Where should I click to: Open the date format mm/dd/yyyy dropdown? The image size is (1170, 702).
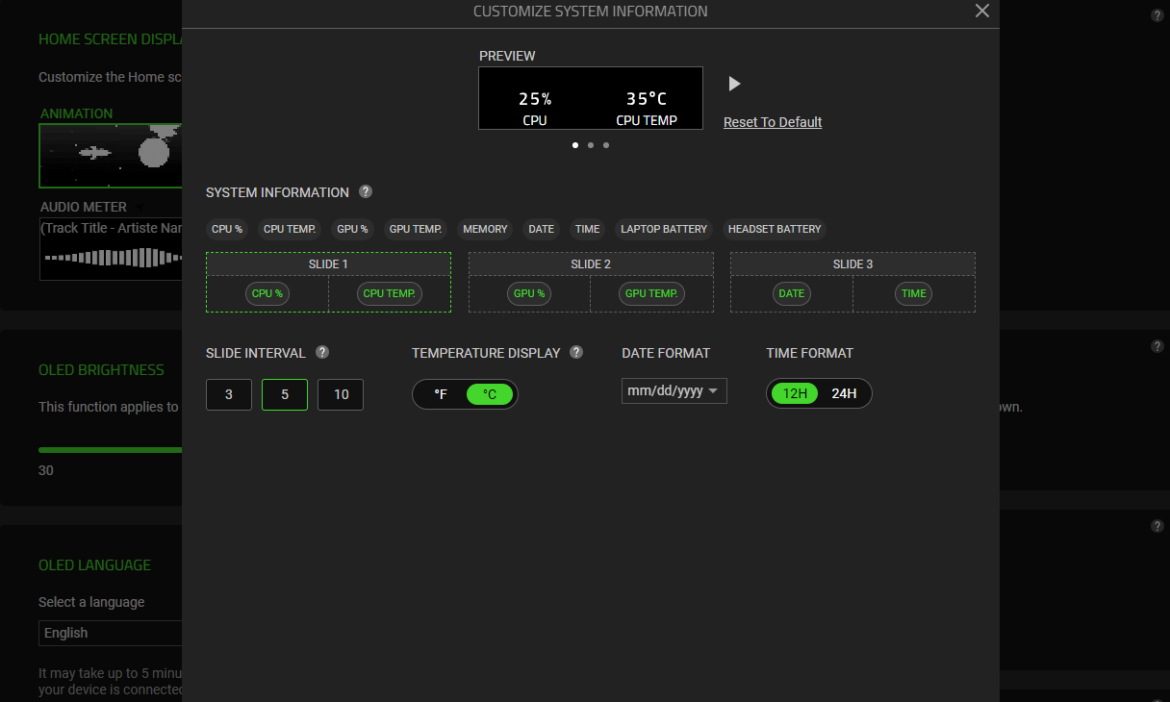674,391
